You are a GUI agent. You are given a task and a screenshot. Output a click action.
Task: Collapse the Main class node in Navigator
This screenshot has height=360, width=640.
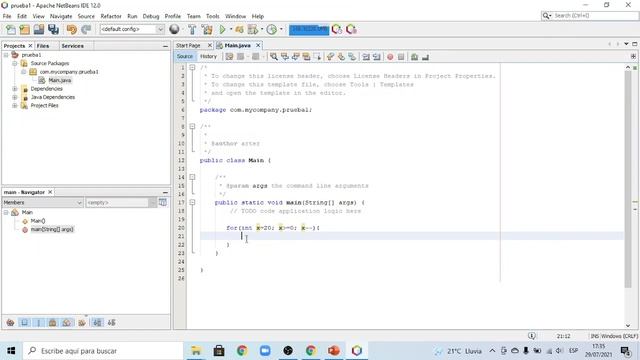[x=6, y=212]
